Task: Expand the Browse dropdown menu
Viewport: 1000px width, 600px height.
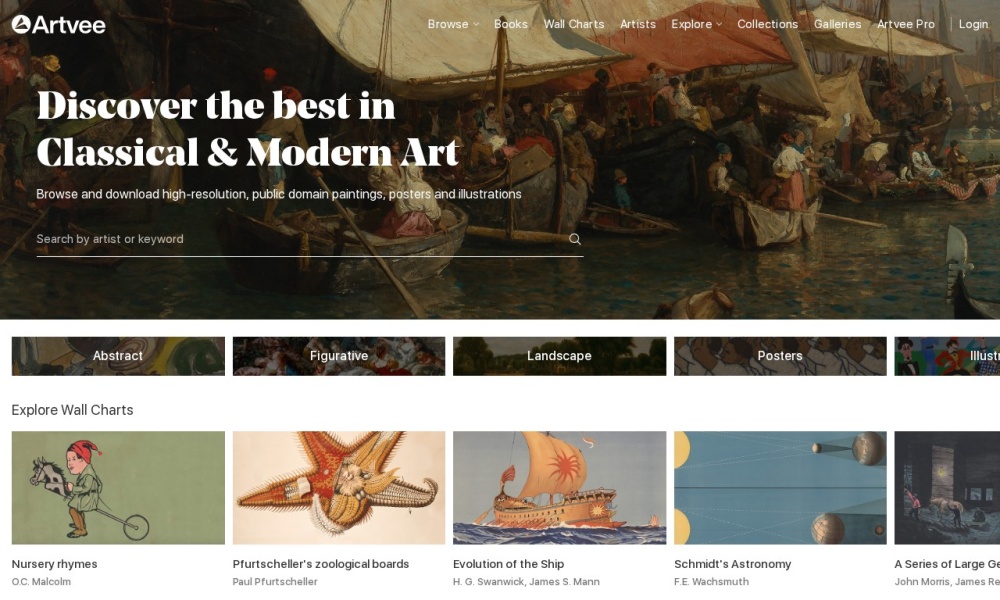Action: pyautogui.click(x=453, y=24)
